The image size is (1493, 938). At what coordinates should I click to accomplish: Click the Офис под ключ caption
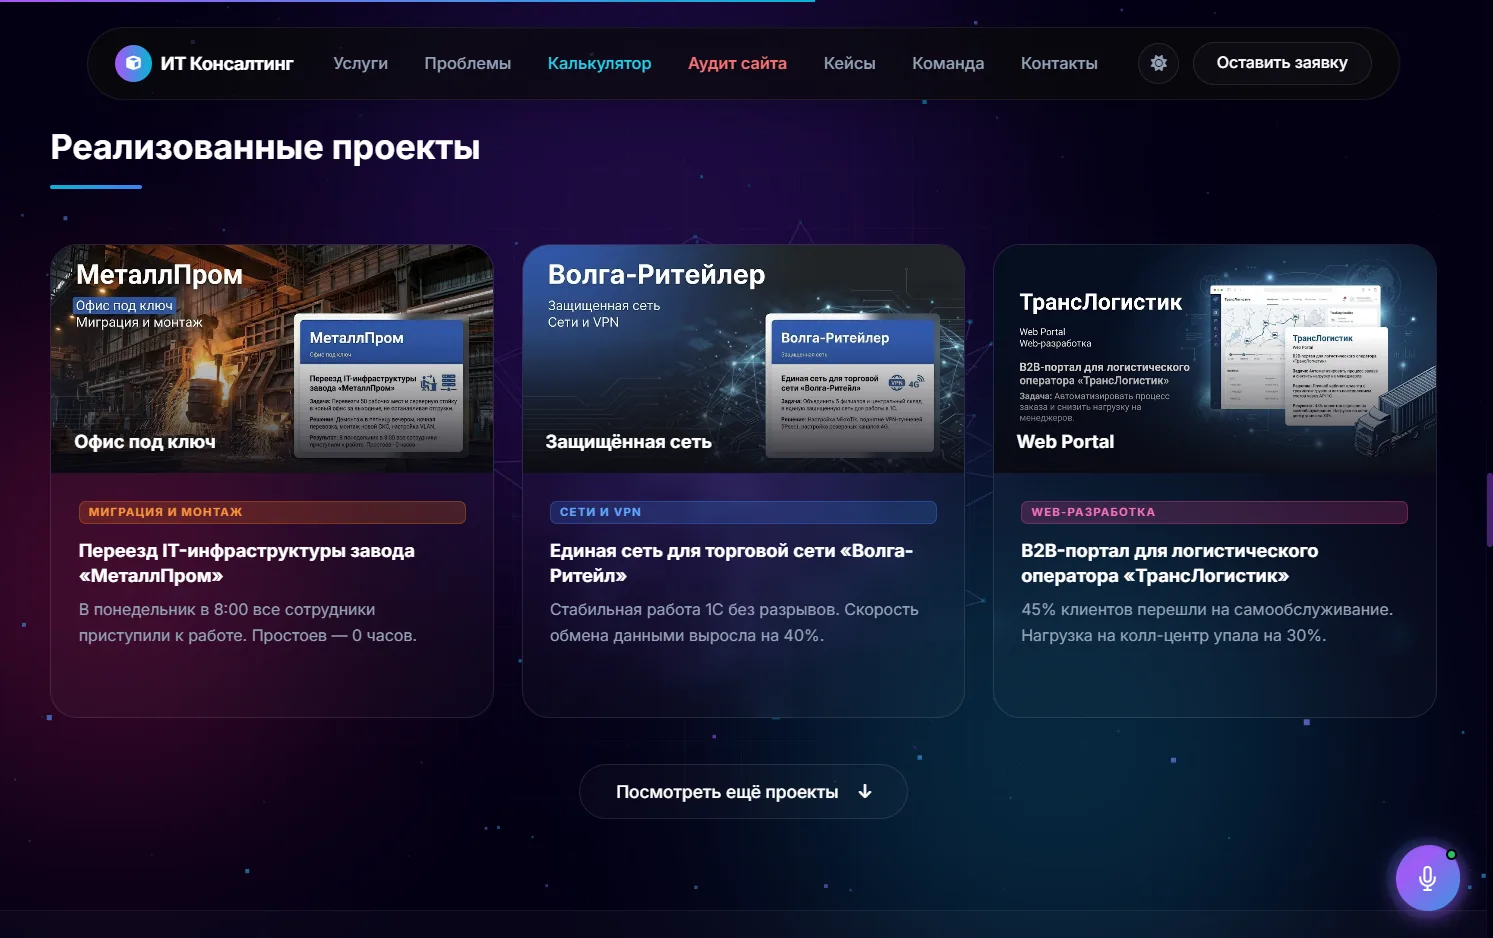145,441
